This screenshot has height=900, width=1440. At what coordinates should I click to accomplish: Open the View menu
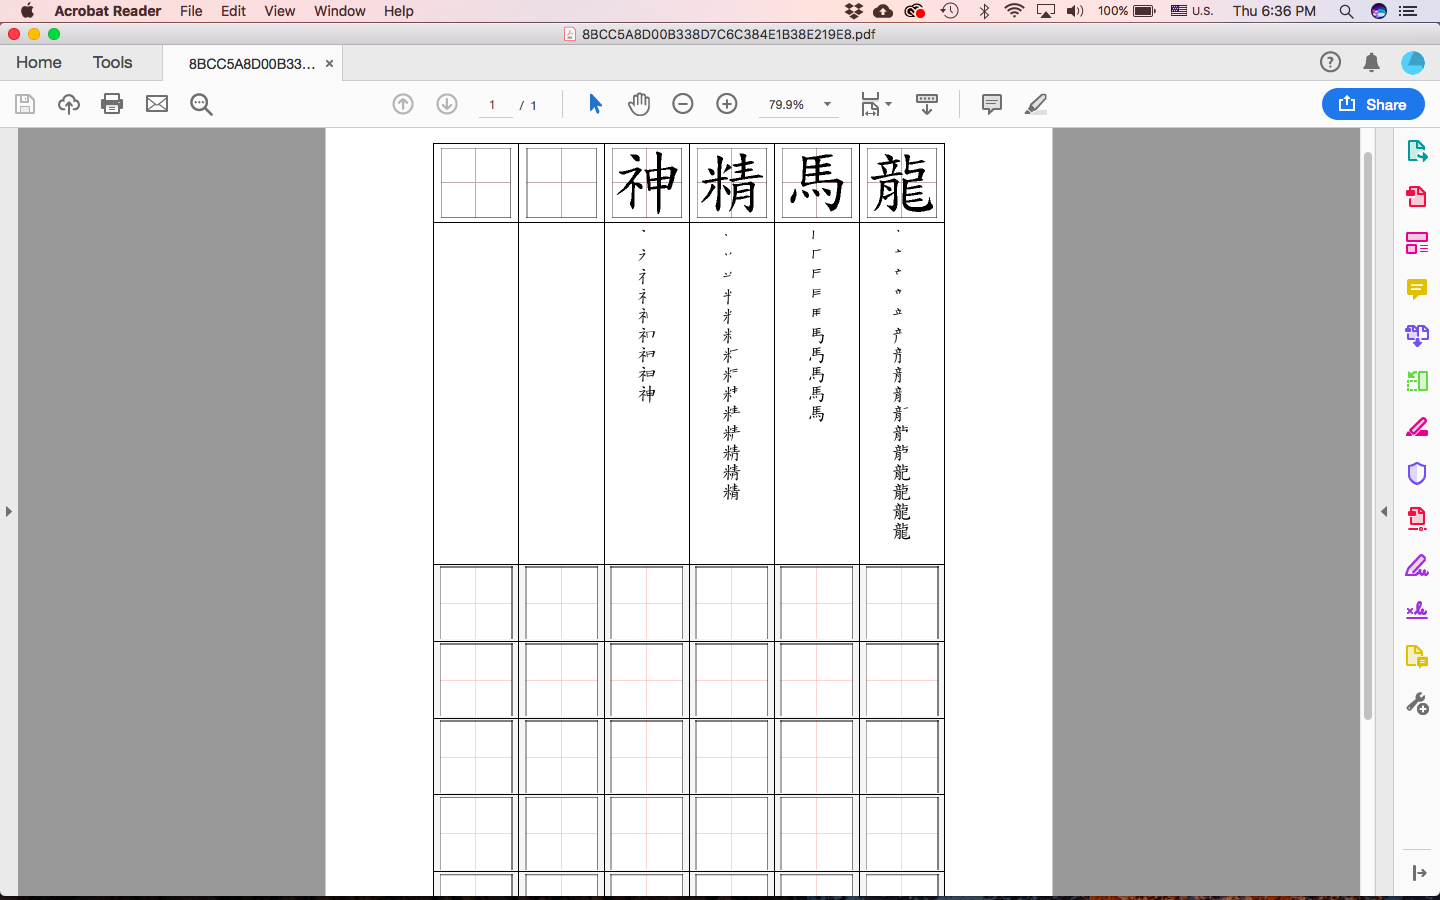(279, 11)
